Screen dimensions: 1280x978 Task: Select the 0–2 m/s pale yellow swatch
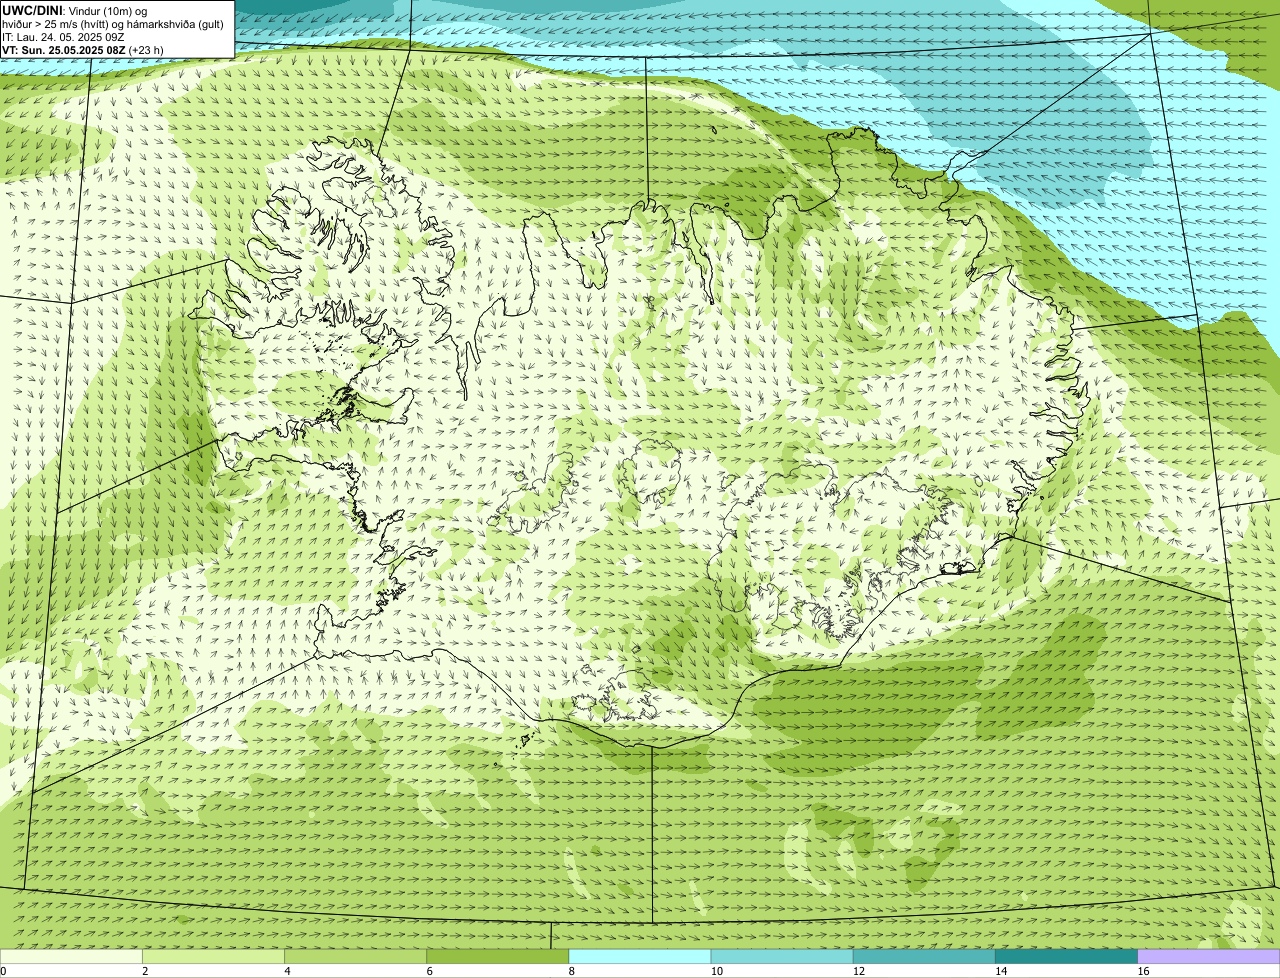coord(71,957)
